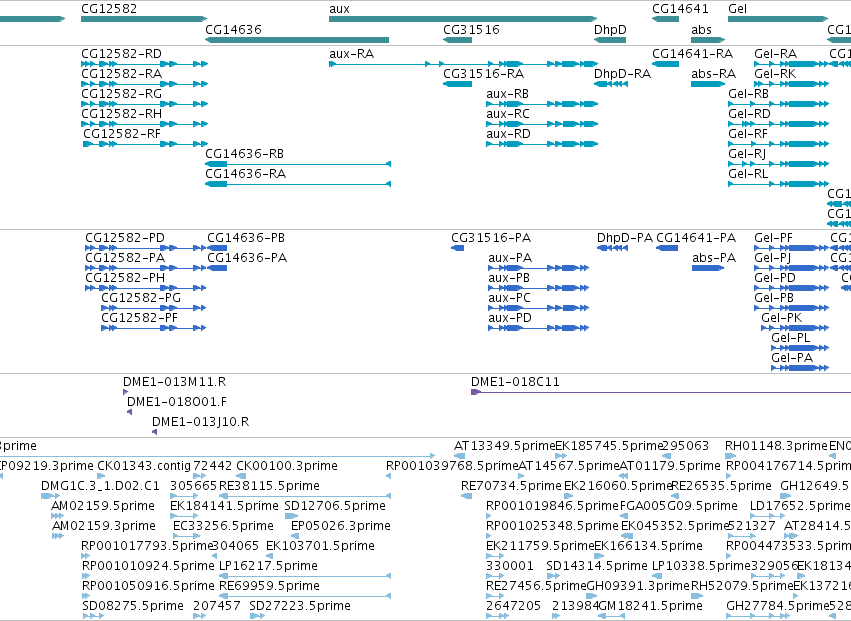Select protein Gel-PL

pos(791,338)
